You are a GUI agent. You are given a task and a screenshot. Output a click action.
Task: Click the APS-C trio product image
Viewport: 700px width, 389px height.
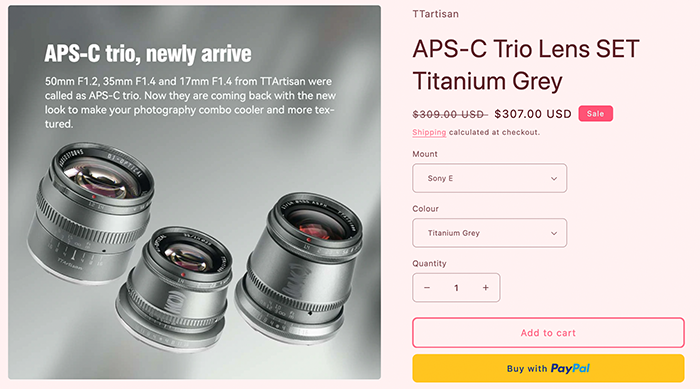pos(195,192)
